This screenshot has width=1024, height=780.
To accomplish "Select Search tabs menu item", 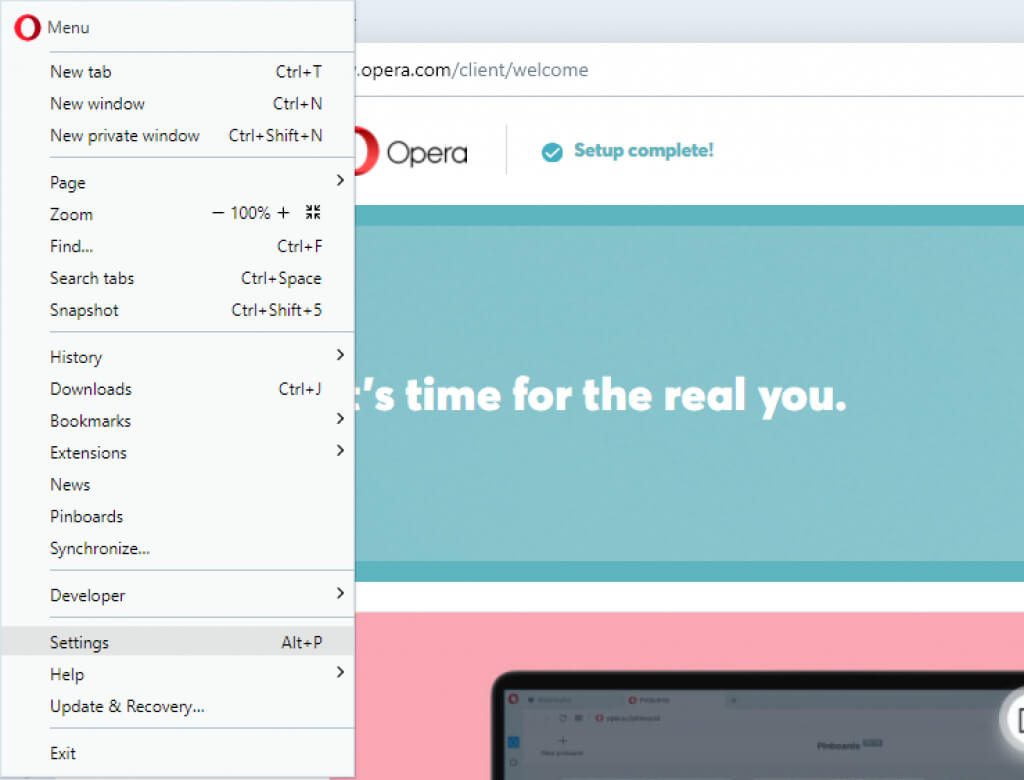I will 178,278.
